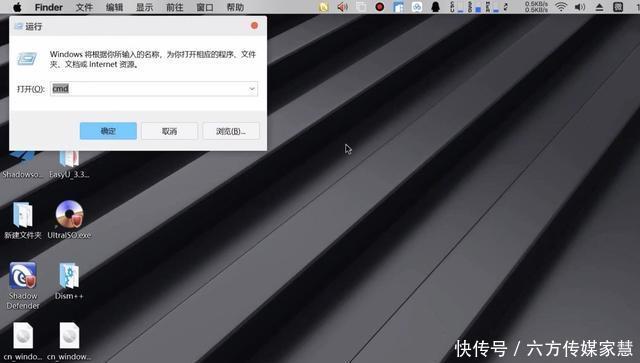Open the volume menu bar icon

pyautogui.click(x=580, y=7)
